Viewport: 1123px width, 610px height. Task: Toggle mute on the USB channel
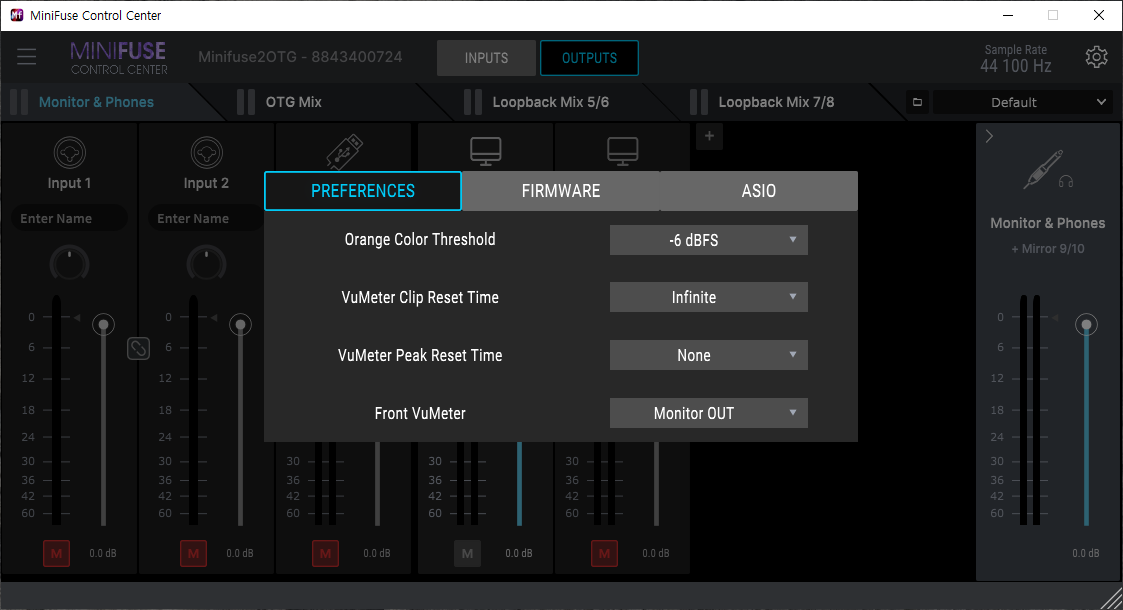pos(325,553)
